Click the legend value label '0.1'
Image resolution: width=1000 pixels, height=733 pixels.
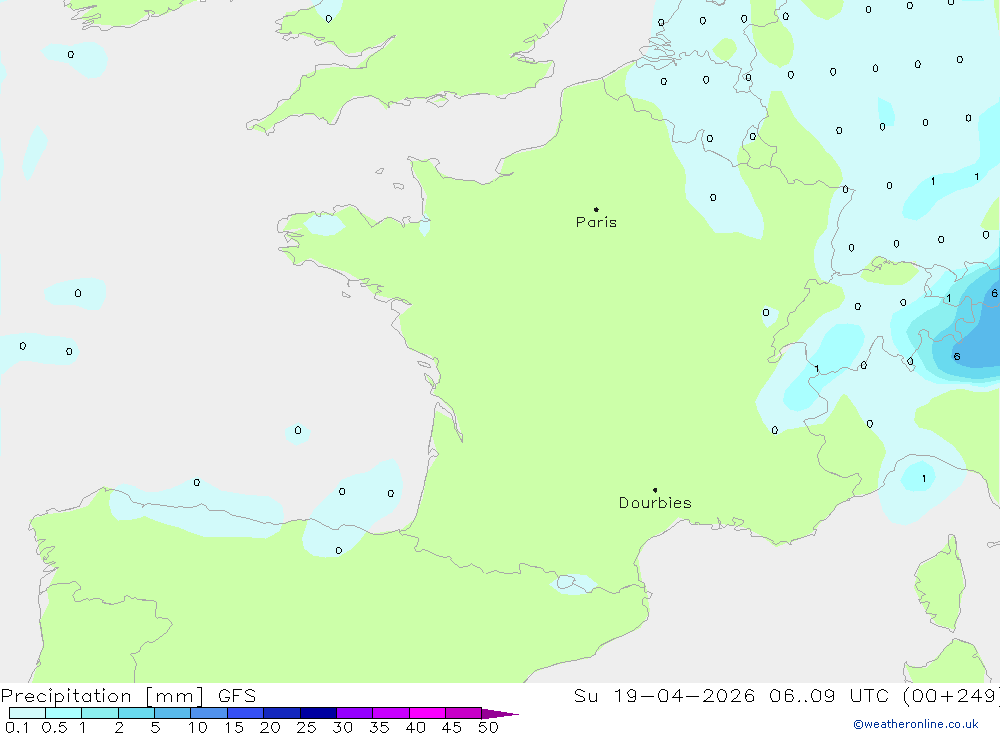pos(17,727)
